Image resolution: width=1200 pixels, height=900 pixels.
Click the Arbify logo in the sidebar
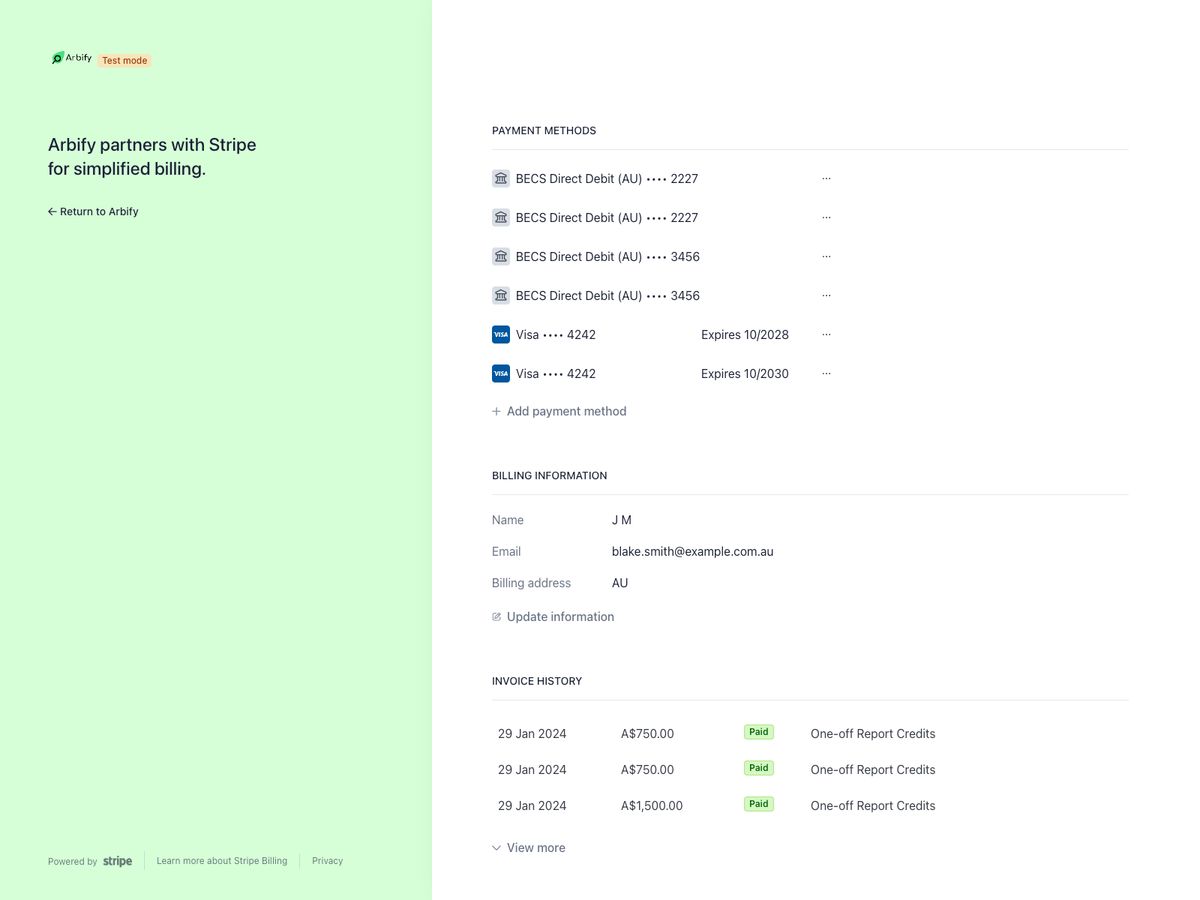pyautogui.click(x=70, y=58)
